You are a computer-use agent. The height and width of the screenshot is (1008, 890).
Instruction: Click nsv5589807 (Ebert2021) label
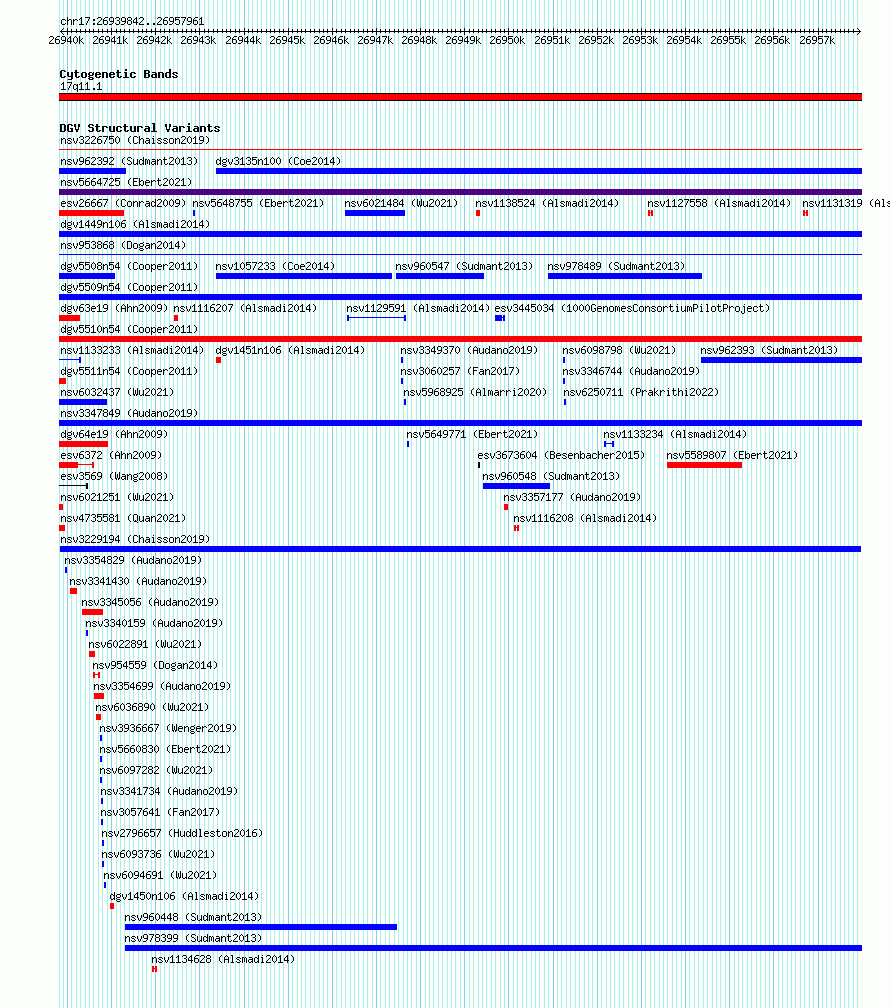(x=732, y=455)
